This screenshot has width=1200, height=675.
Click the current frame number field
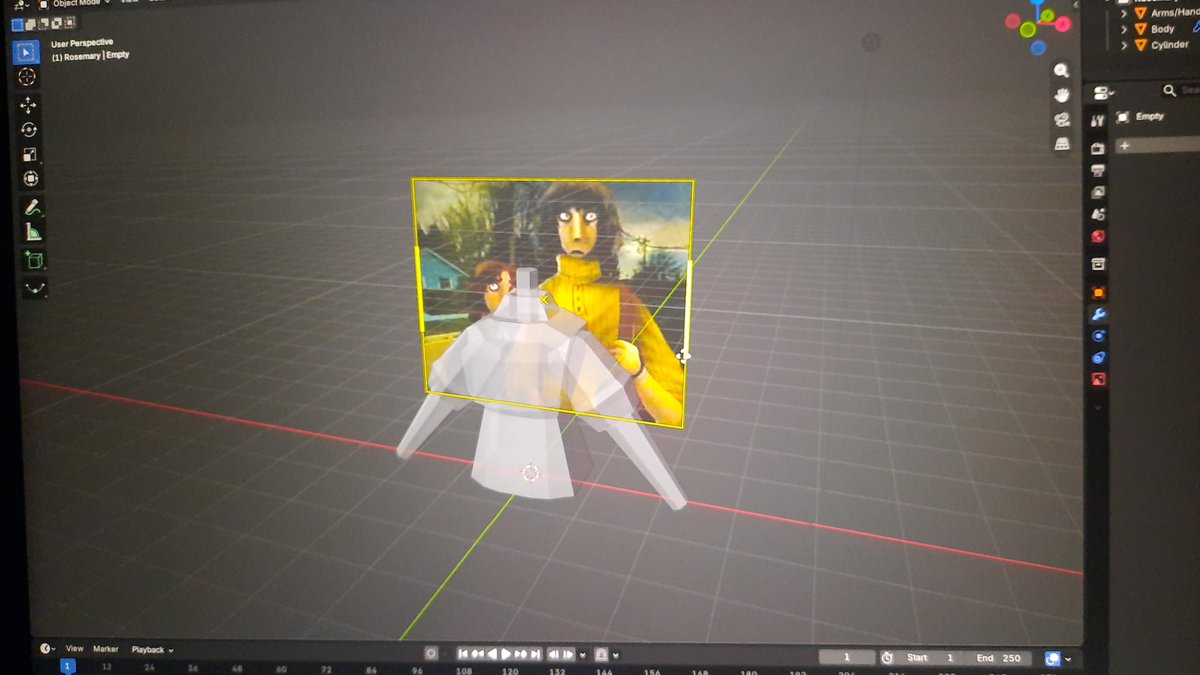(846, 657)
